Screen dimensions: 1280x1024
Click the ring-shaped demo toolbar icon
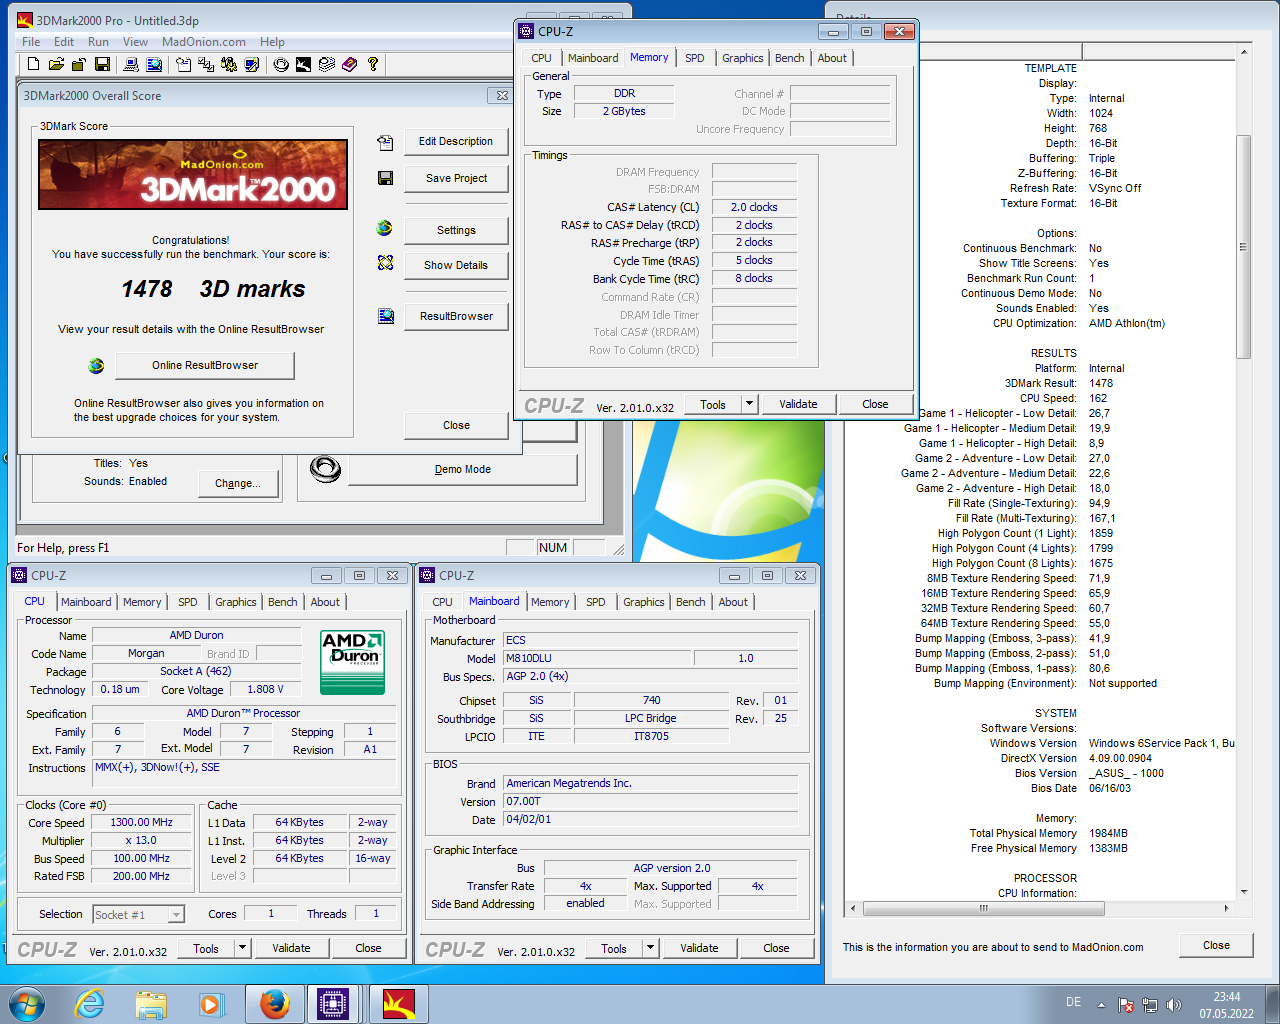pyautogui.click(x=281, y=64)
